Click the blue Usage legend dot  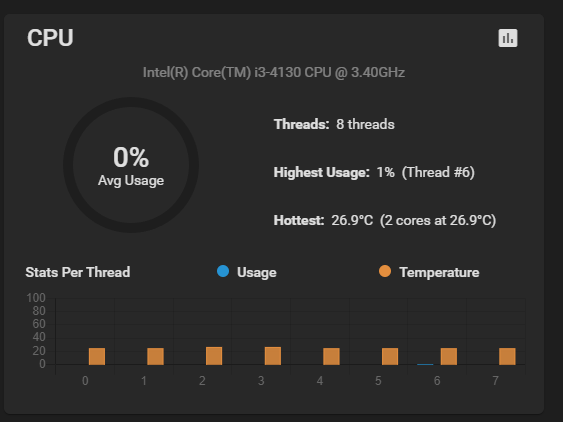pyautogui.click(x=223, y=271)
